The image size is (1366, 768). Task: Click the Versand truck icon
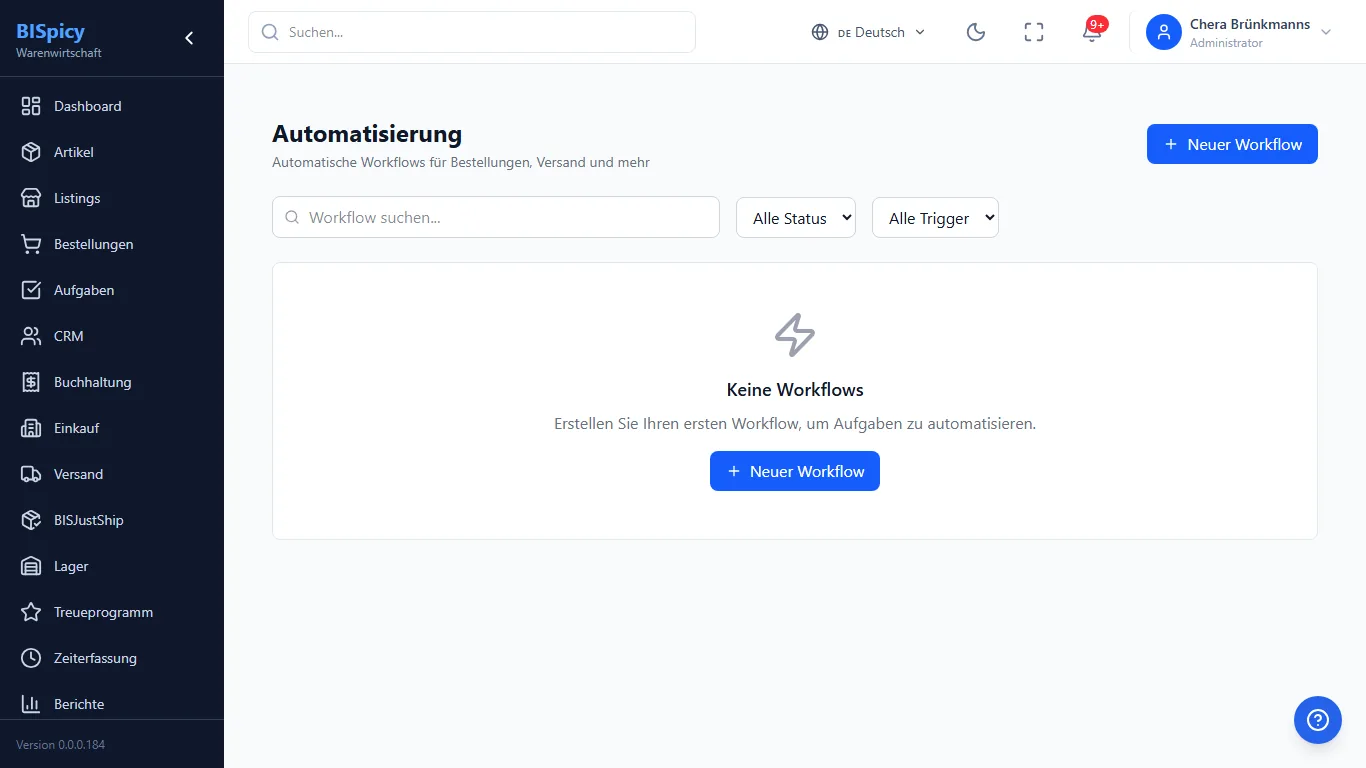[x=31, y=474]
